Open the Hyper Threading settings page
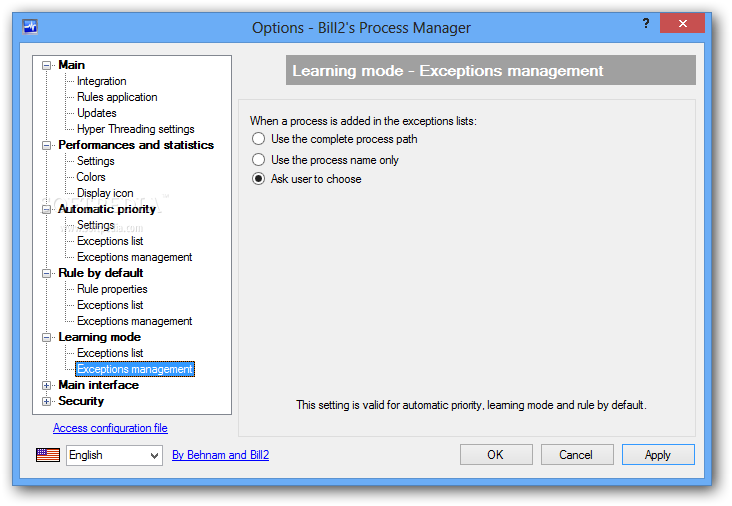Screen dimensions: 732x506 135,129
